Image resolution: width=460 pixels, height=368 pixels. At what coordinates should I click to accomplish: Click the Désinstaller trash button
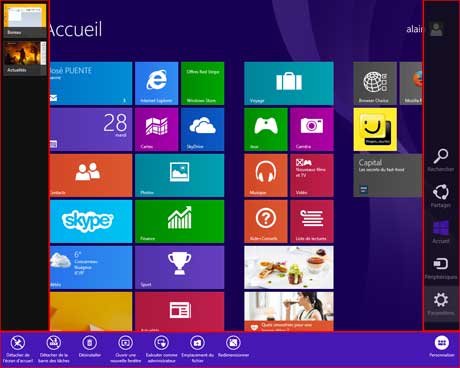click(90, 347)
